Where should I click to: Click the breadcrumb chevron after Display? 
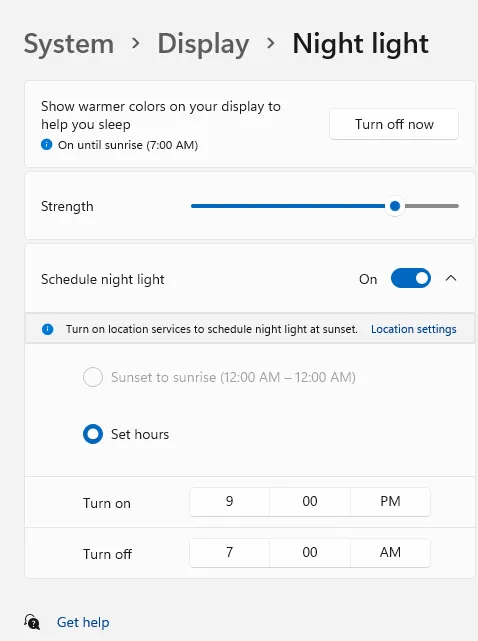271,43
